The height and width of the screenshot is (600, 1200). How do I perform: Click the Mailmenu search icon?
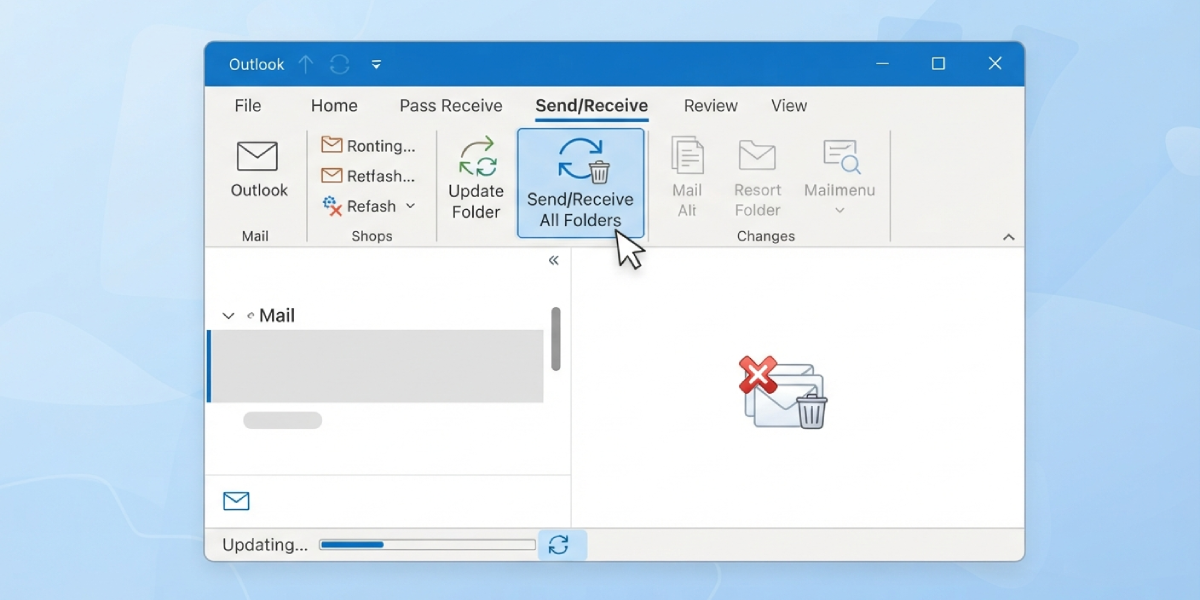(841, 157)
